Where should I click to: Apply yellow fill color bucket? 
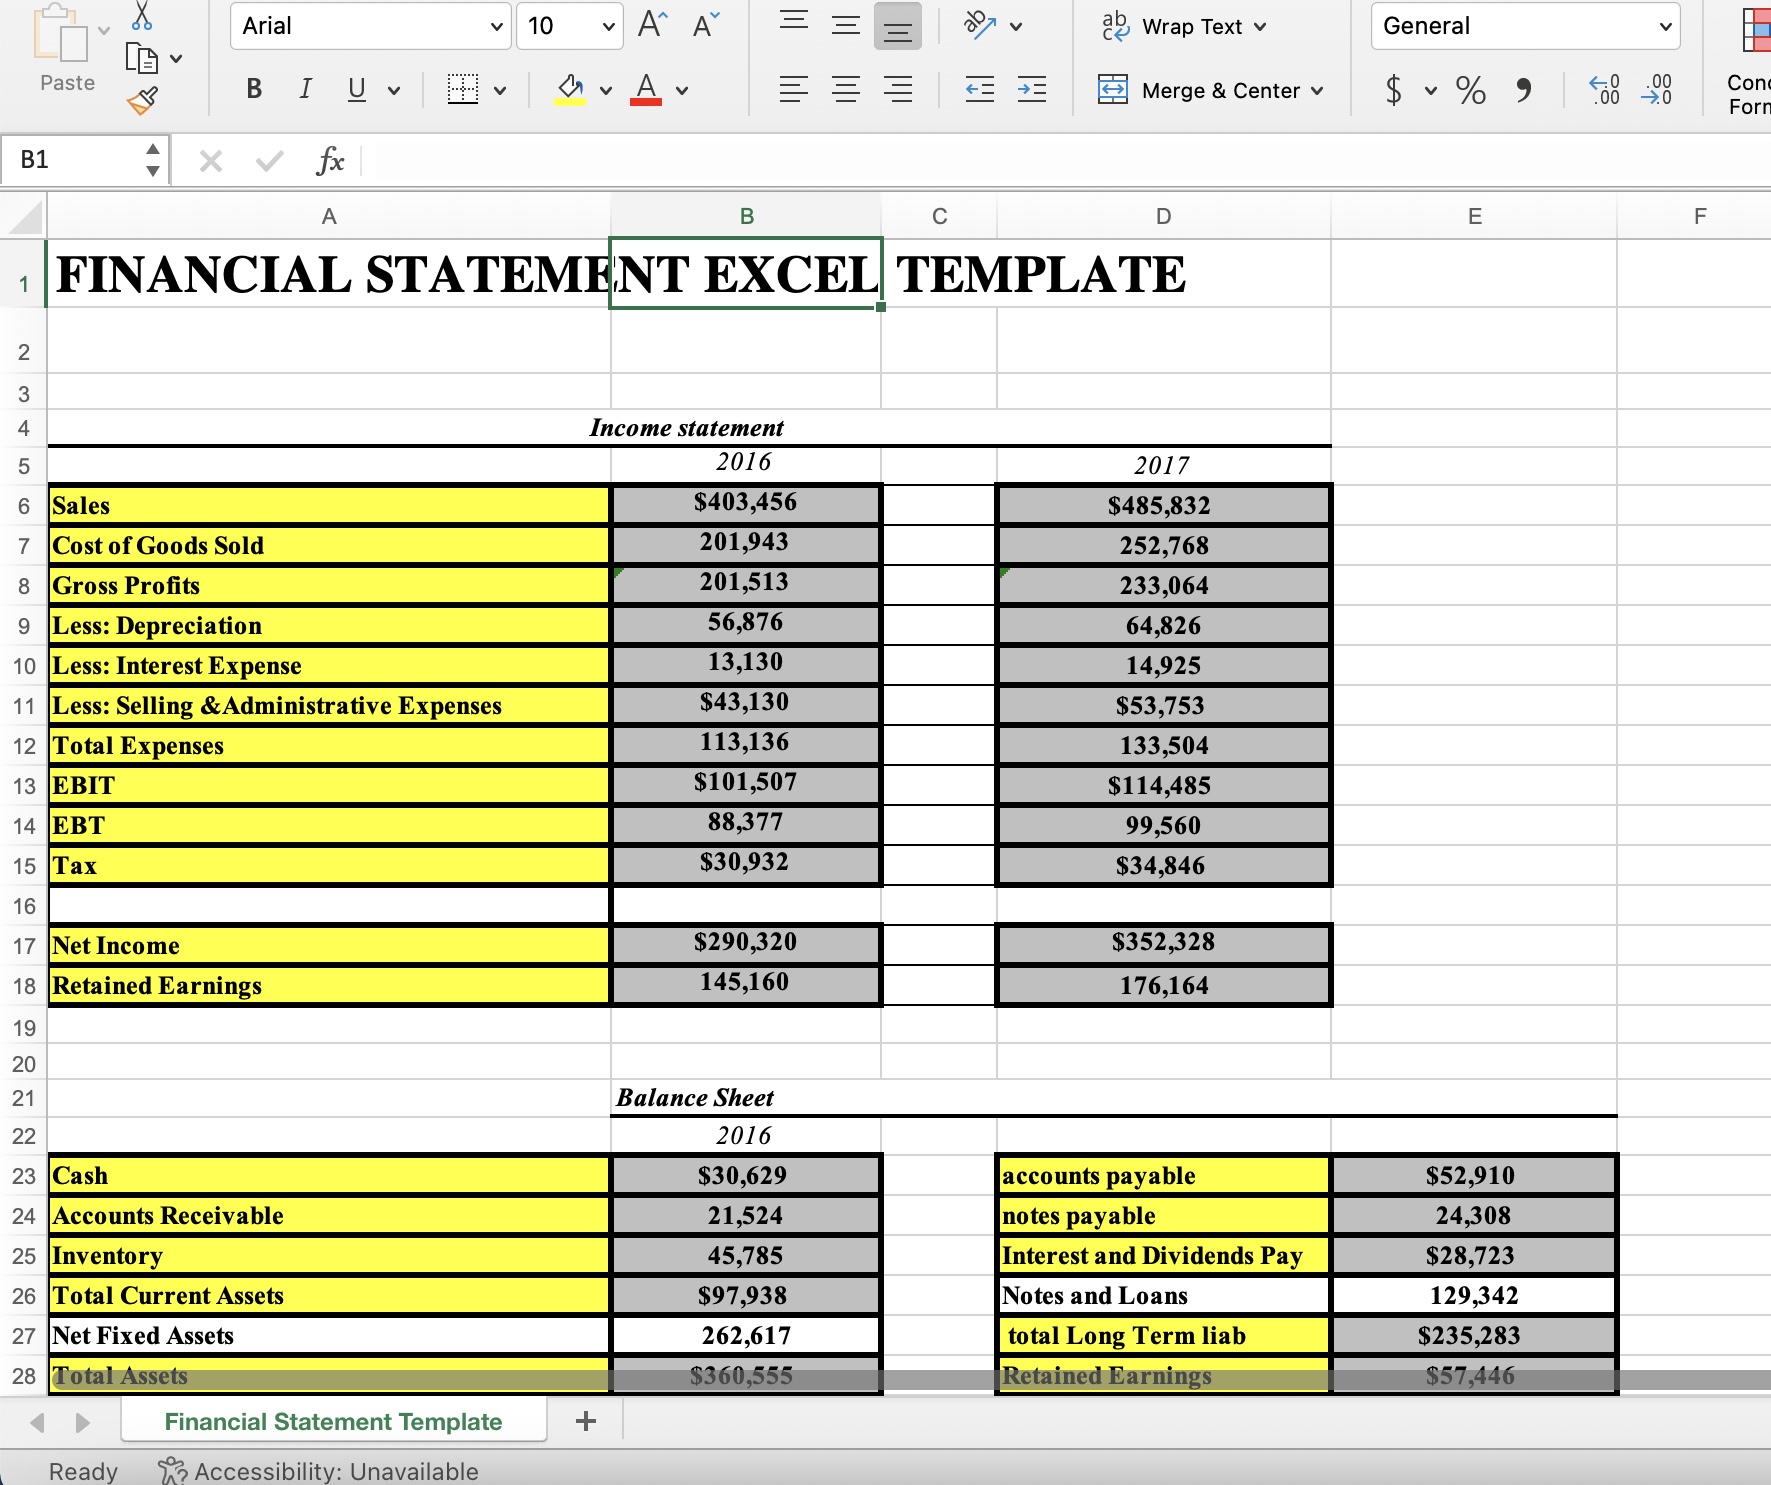pos(570,90)
